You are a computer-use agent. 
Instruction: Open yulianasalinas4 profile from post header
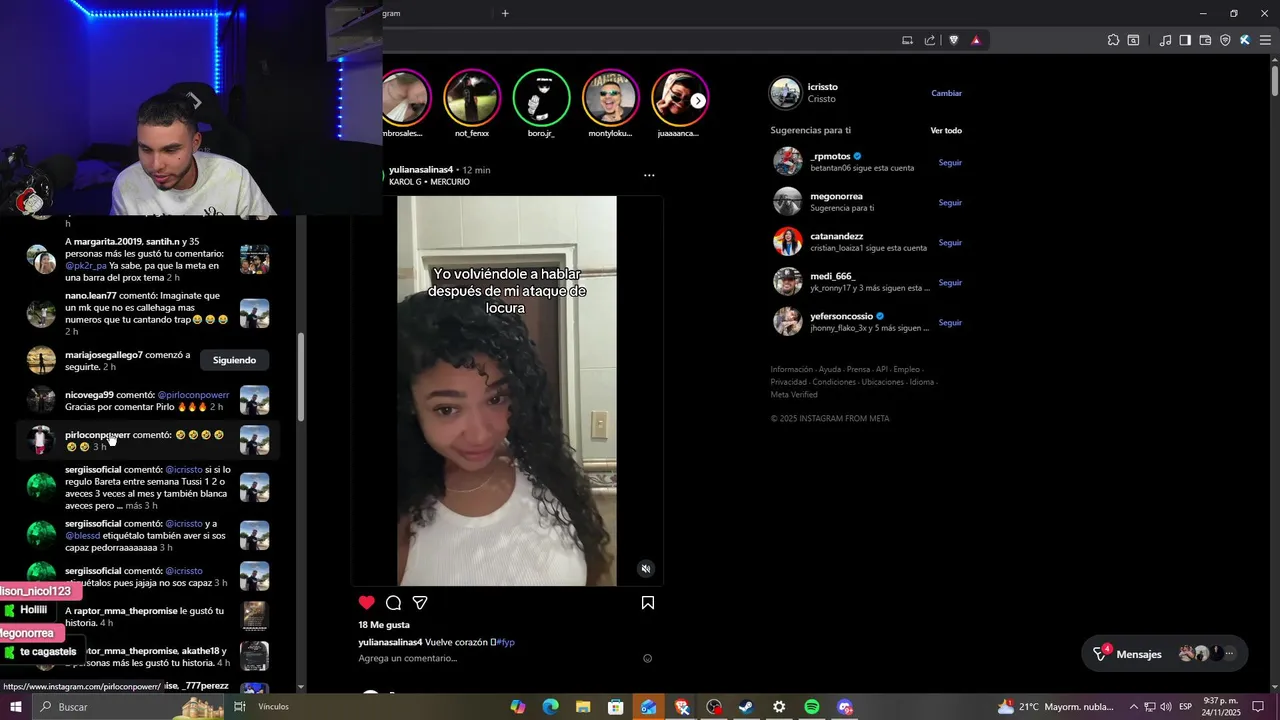[x=421, y=170]
